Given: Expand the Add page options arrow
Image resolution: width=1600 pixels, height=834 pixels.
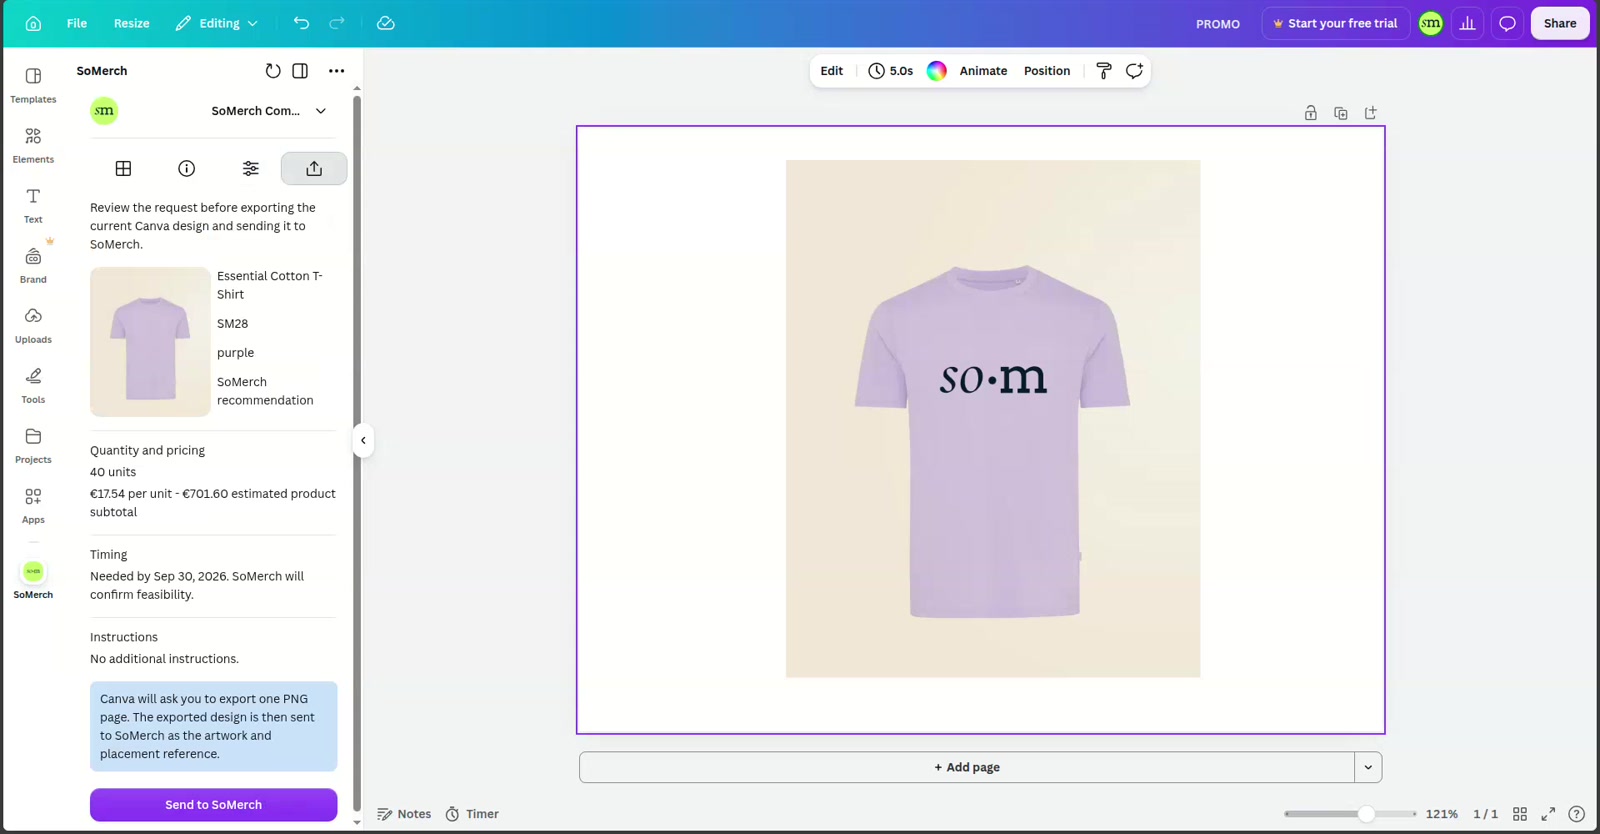Looking at the screenshot, I should 1368,767.
